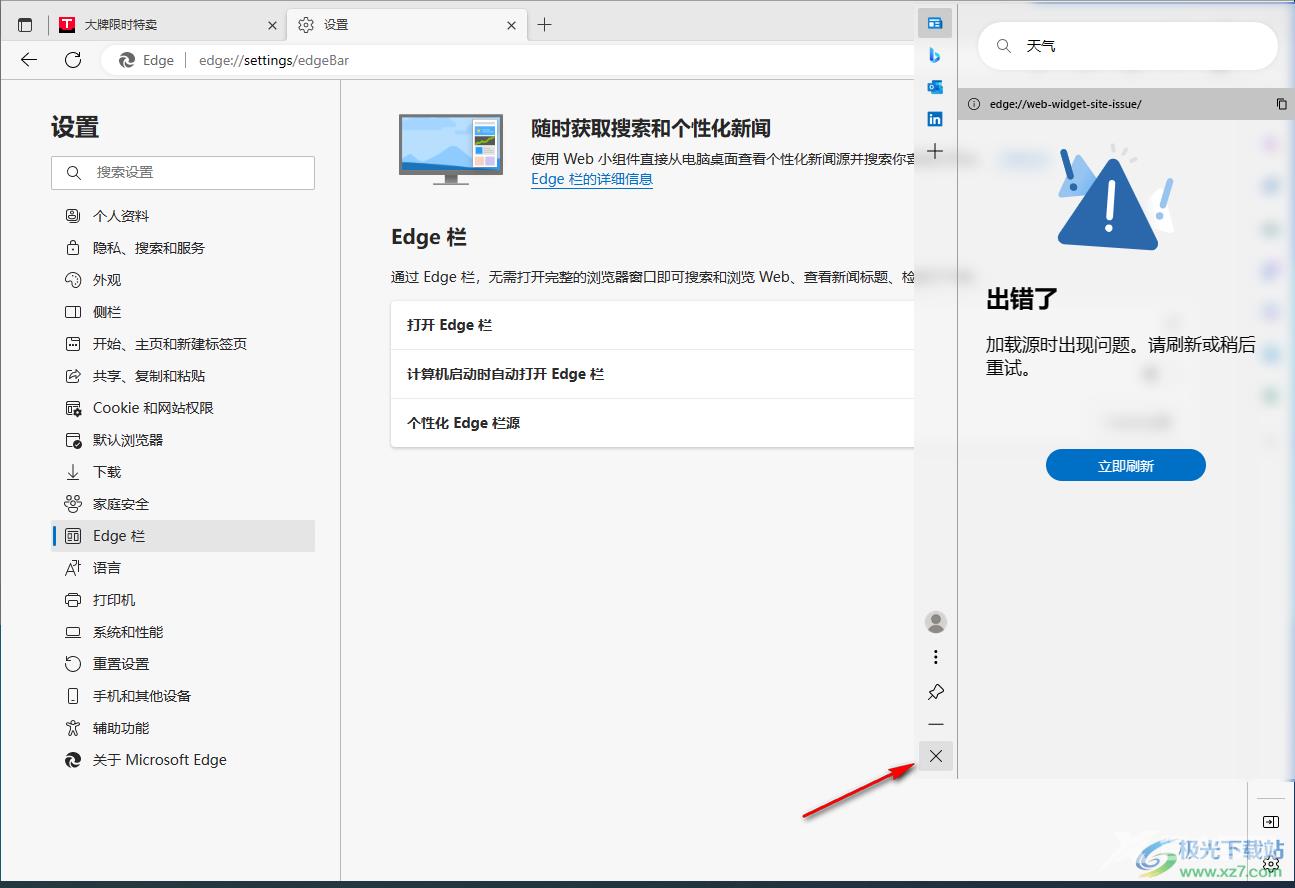
Task: Click the Edge site identity label in address bar
Action: click(147, 60)
